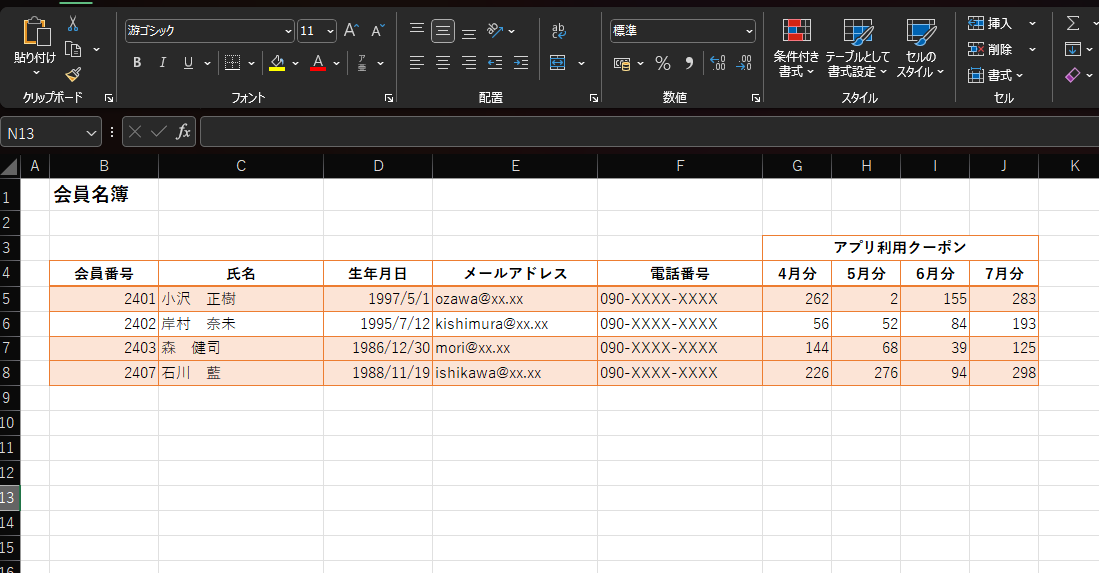
Task: Click the 貼り付け paste button
Action: (35, 45)
